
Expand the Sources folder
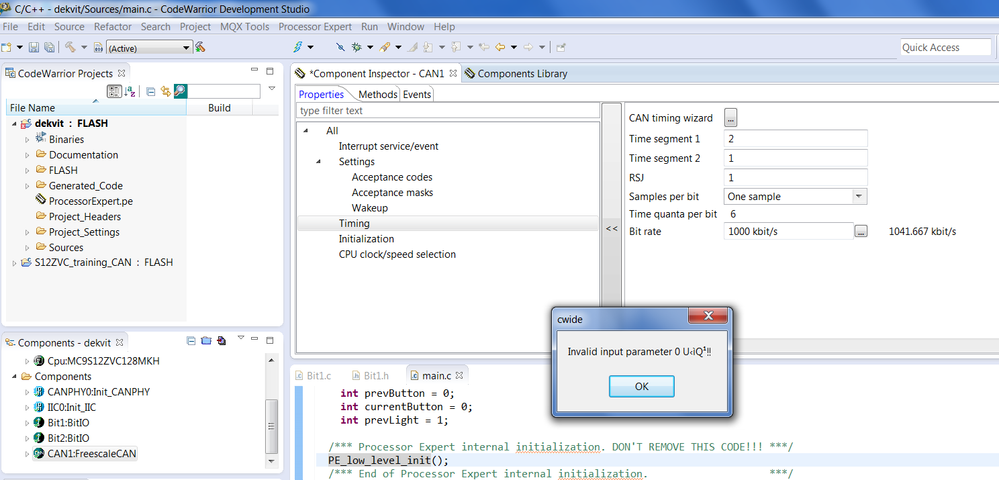[27, 248]
